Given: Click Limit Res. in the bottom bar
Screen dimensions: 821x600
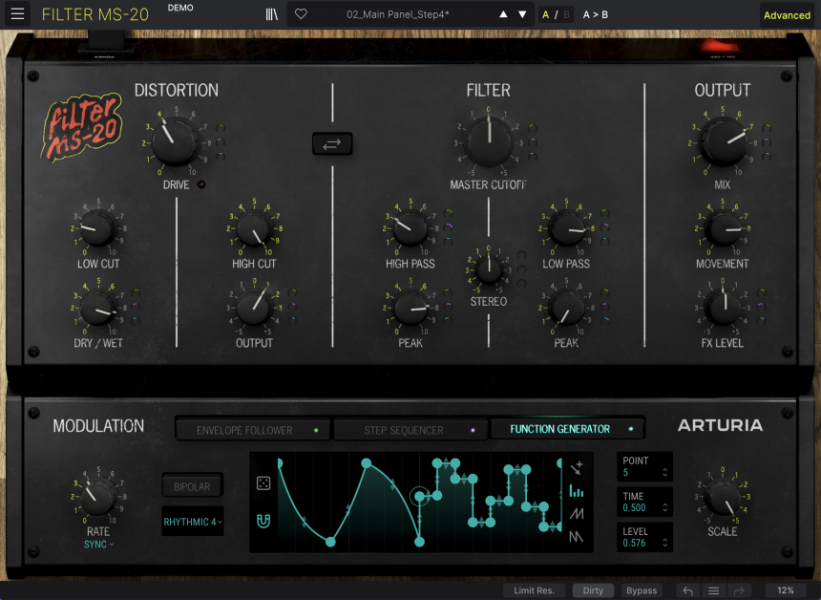Looking at the screenshot, I should (x=535, y=590).
